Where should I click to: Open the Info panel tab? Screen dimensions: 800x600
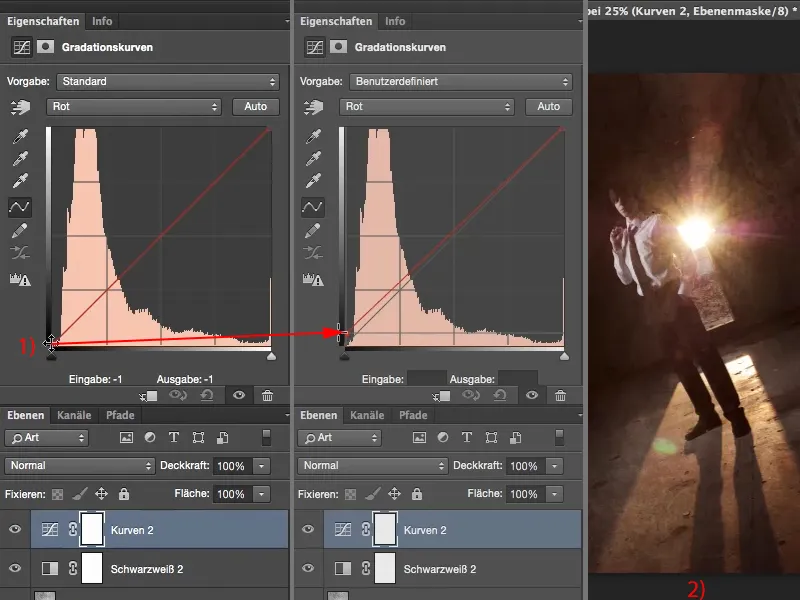coord(103,19)
